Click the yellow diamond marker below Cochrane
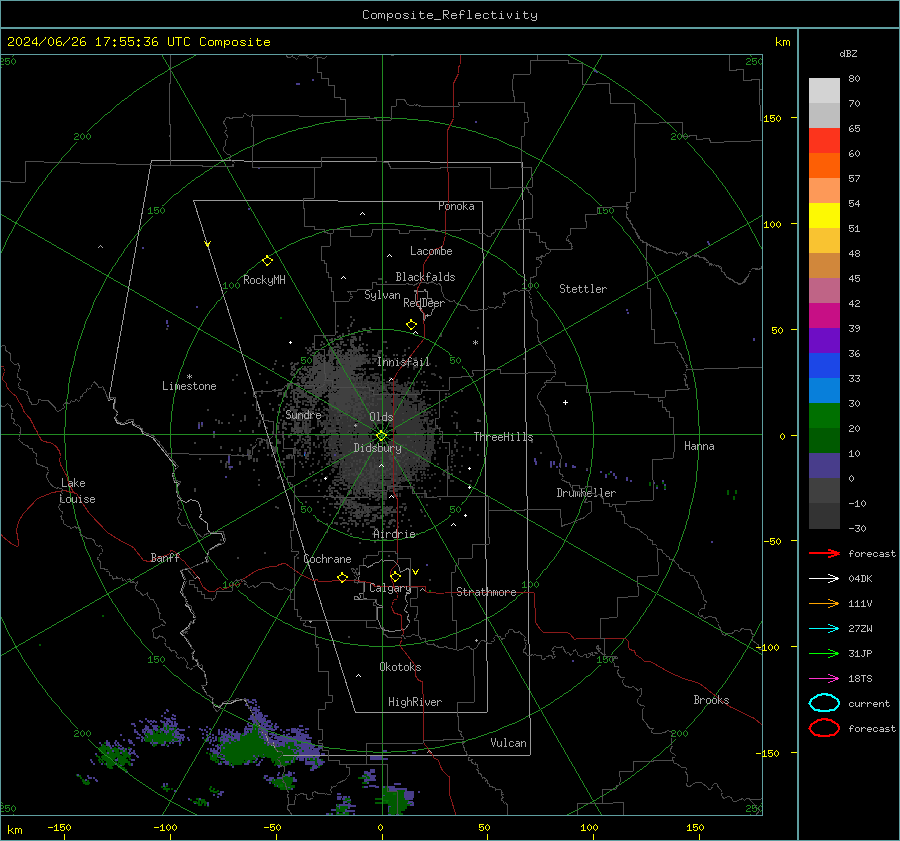Screen dimensions: 900x841 (343, 578)
